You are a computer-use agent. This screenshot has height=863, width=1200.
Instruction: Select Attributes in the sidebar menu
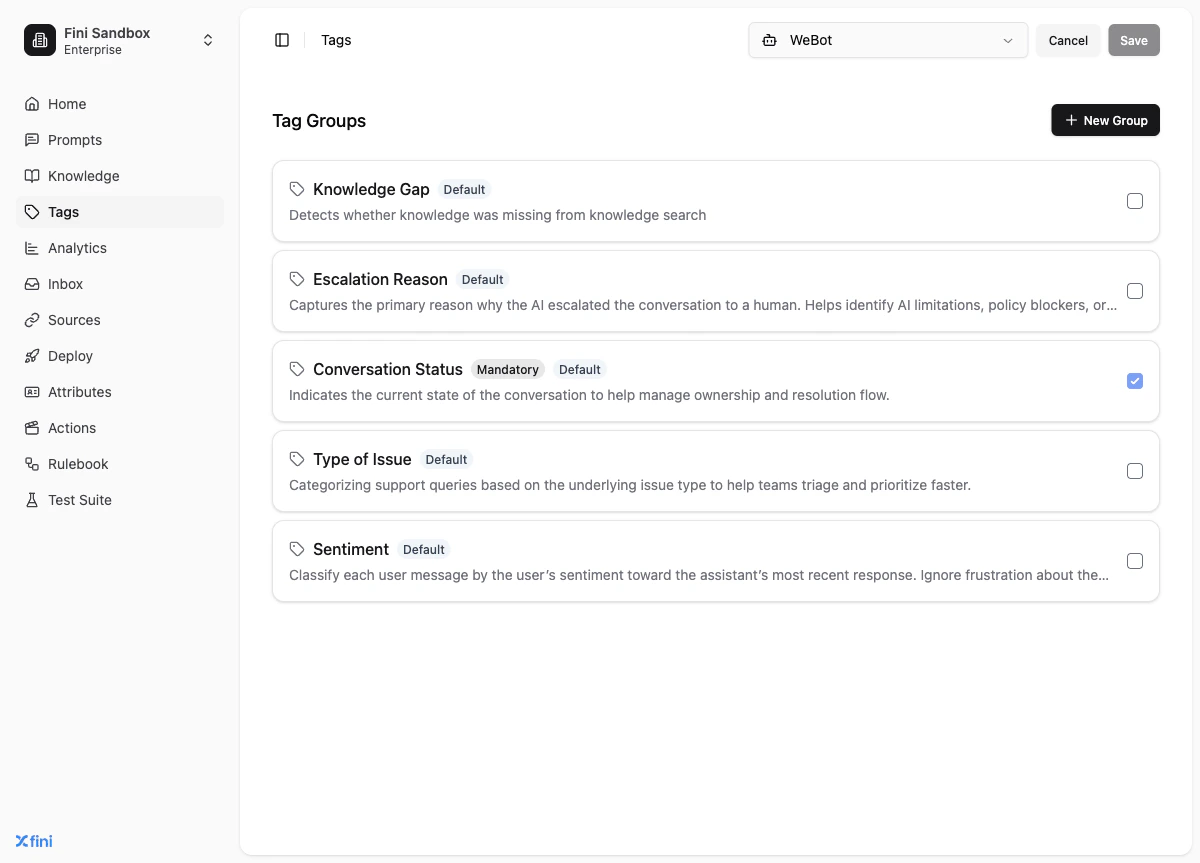click(79, 391)
